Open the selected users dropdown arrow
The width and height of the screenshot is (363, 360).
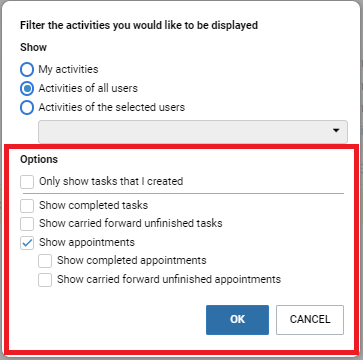pos(336,131)
